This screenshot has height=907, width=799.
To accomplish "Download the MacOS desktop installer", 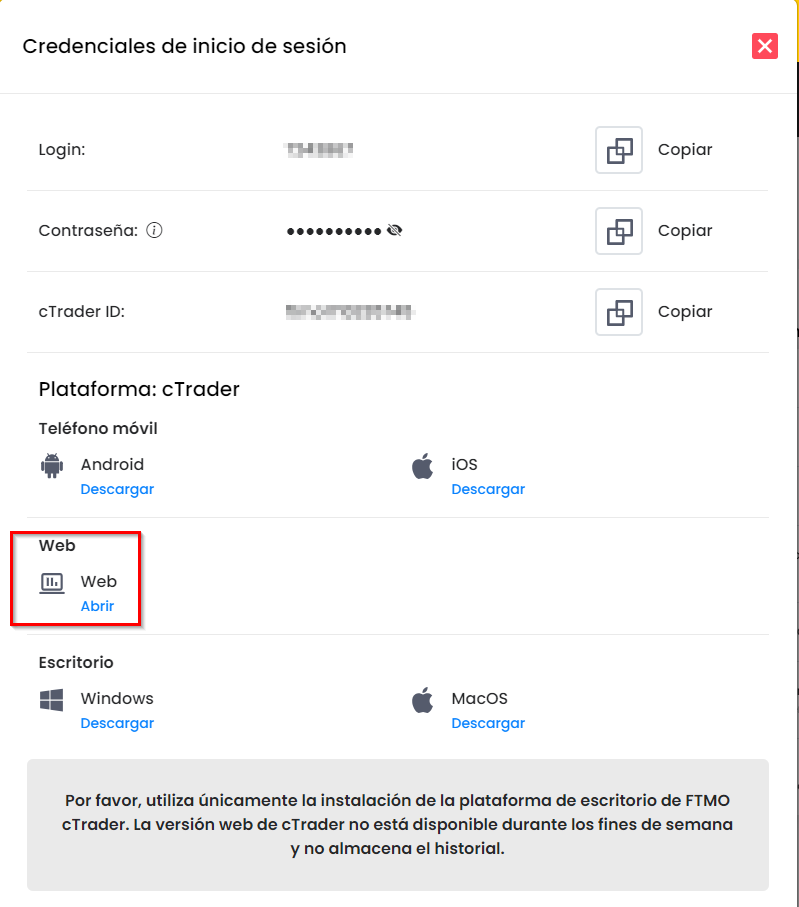I will point(488,724).
